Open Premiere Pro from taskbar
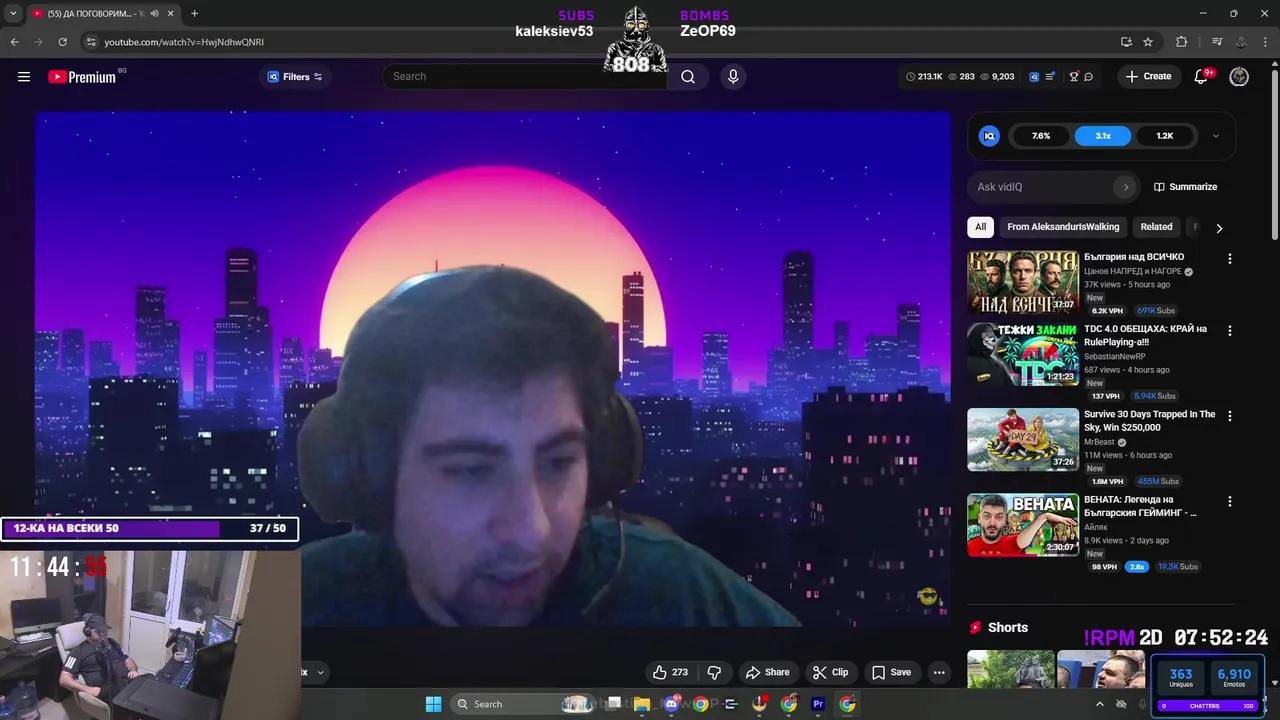This screenshot has height=720, width=1280. (x=818, y=704)
